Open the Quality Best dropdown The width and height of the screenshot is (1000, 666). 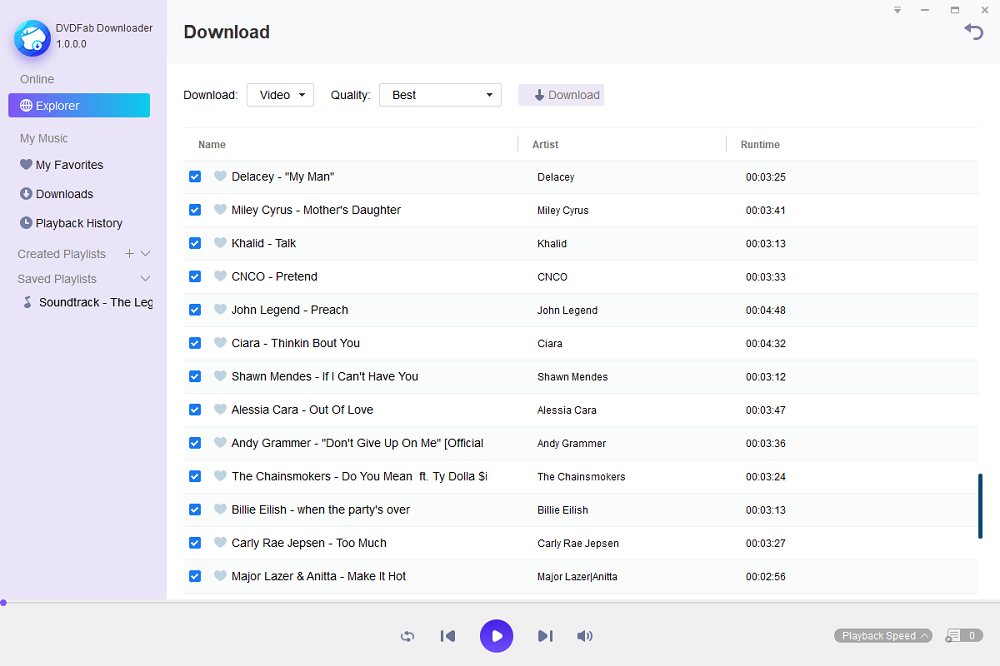[x=440, y=95]
